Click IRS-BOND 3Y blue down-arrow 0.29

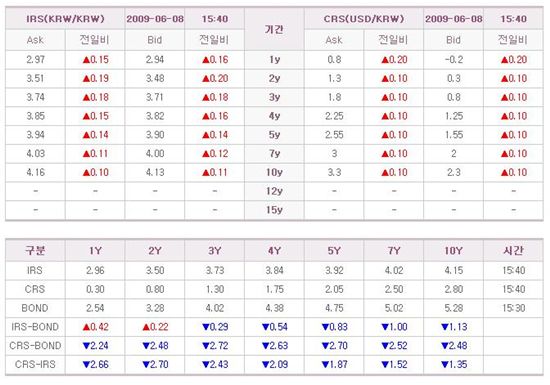[215, 327]
